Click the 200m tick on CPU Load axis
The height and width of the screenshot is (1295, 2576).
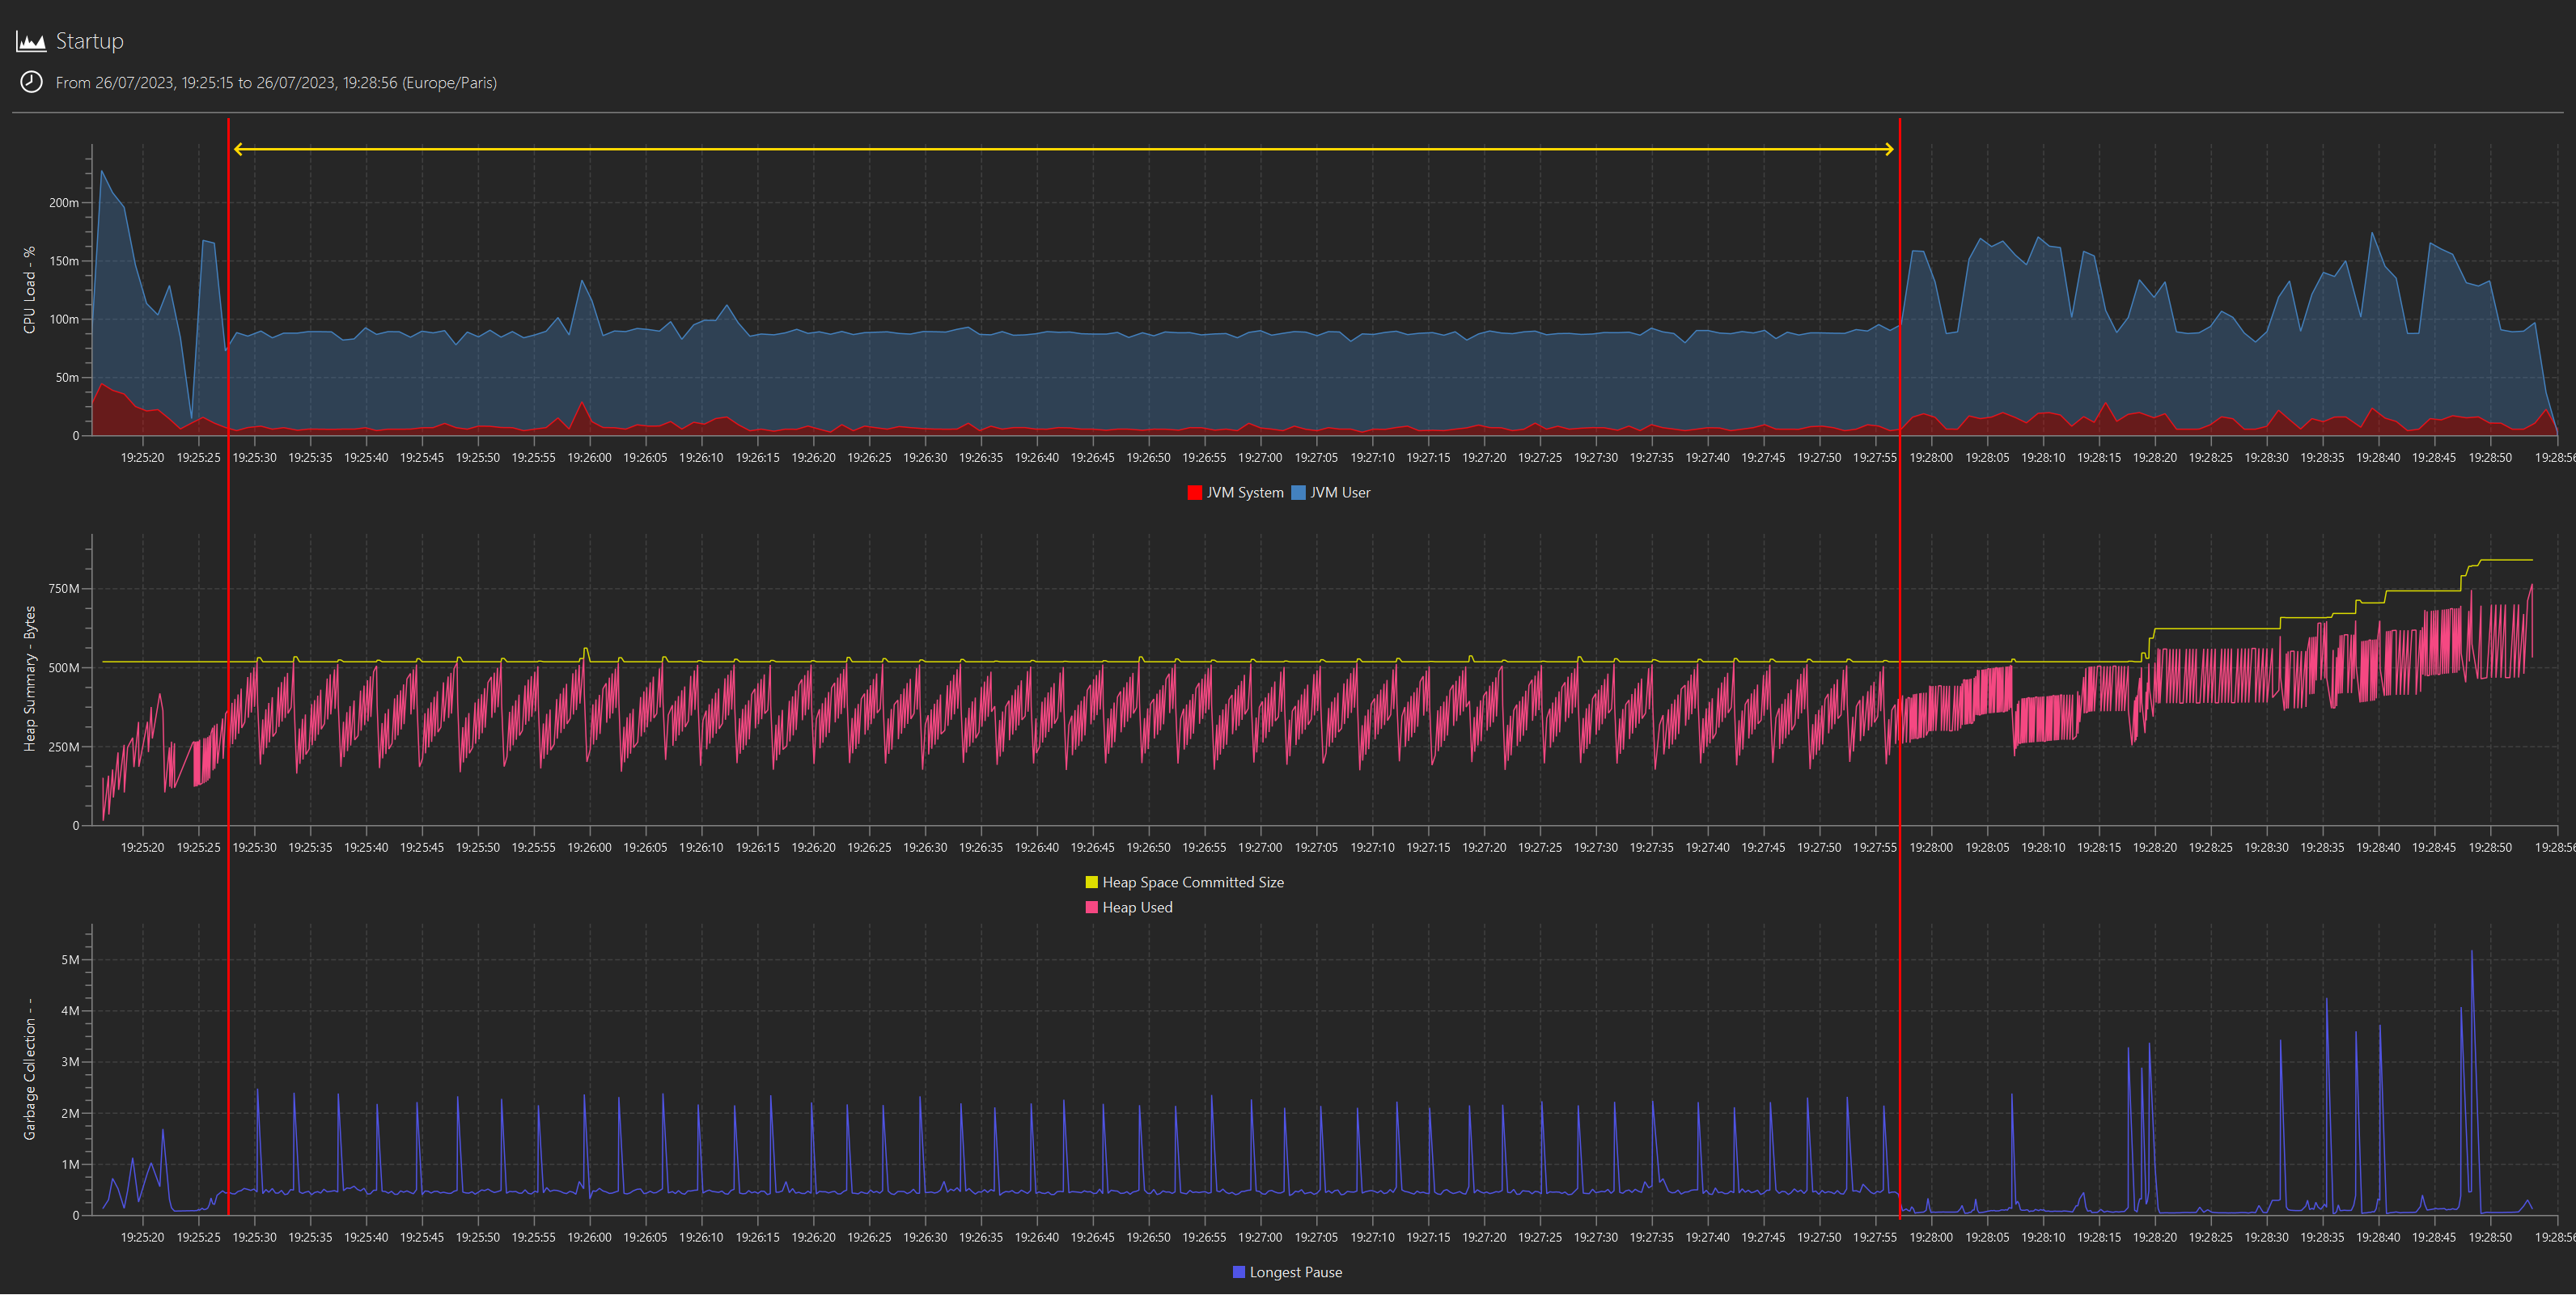pos(64,203)
